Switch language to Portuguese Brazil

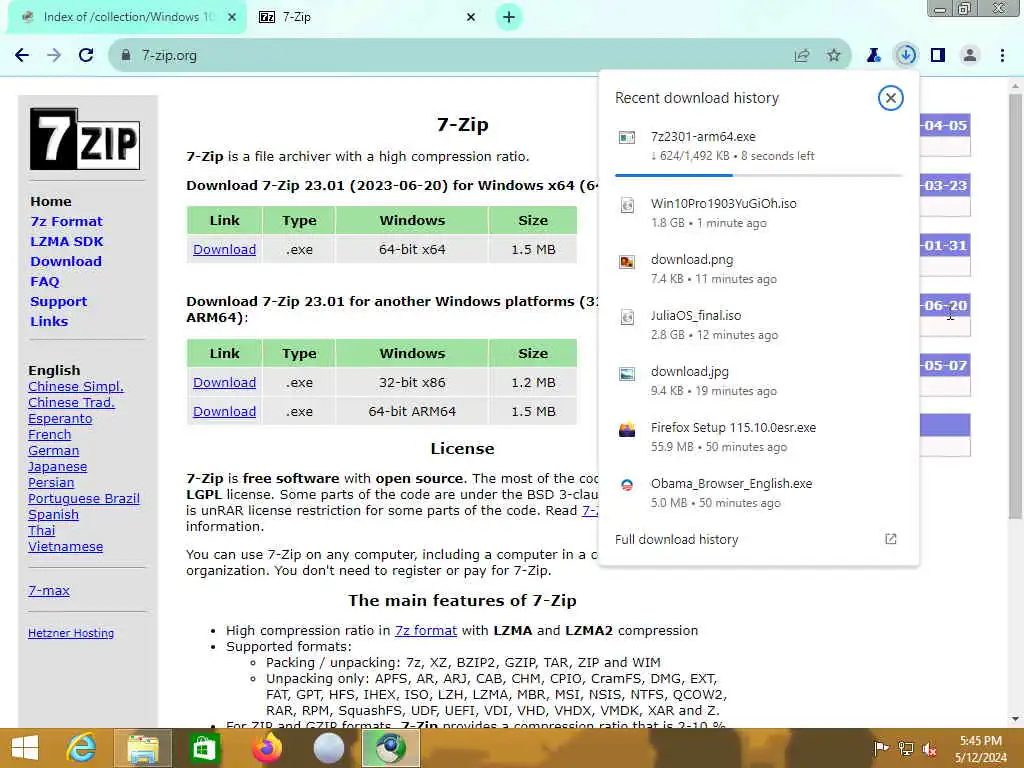click(84, 499)
